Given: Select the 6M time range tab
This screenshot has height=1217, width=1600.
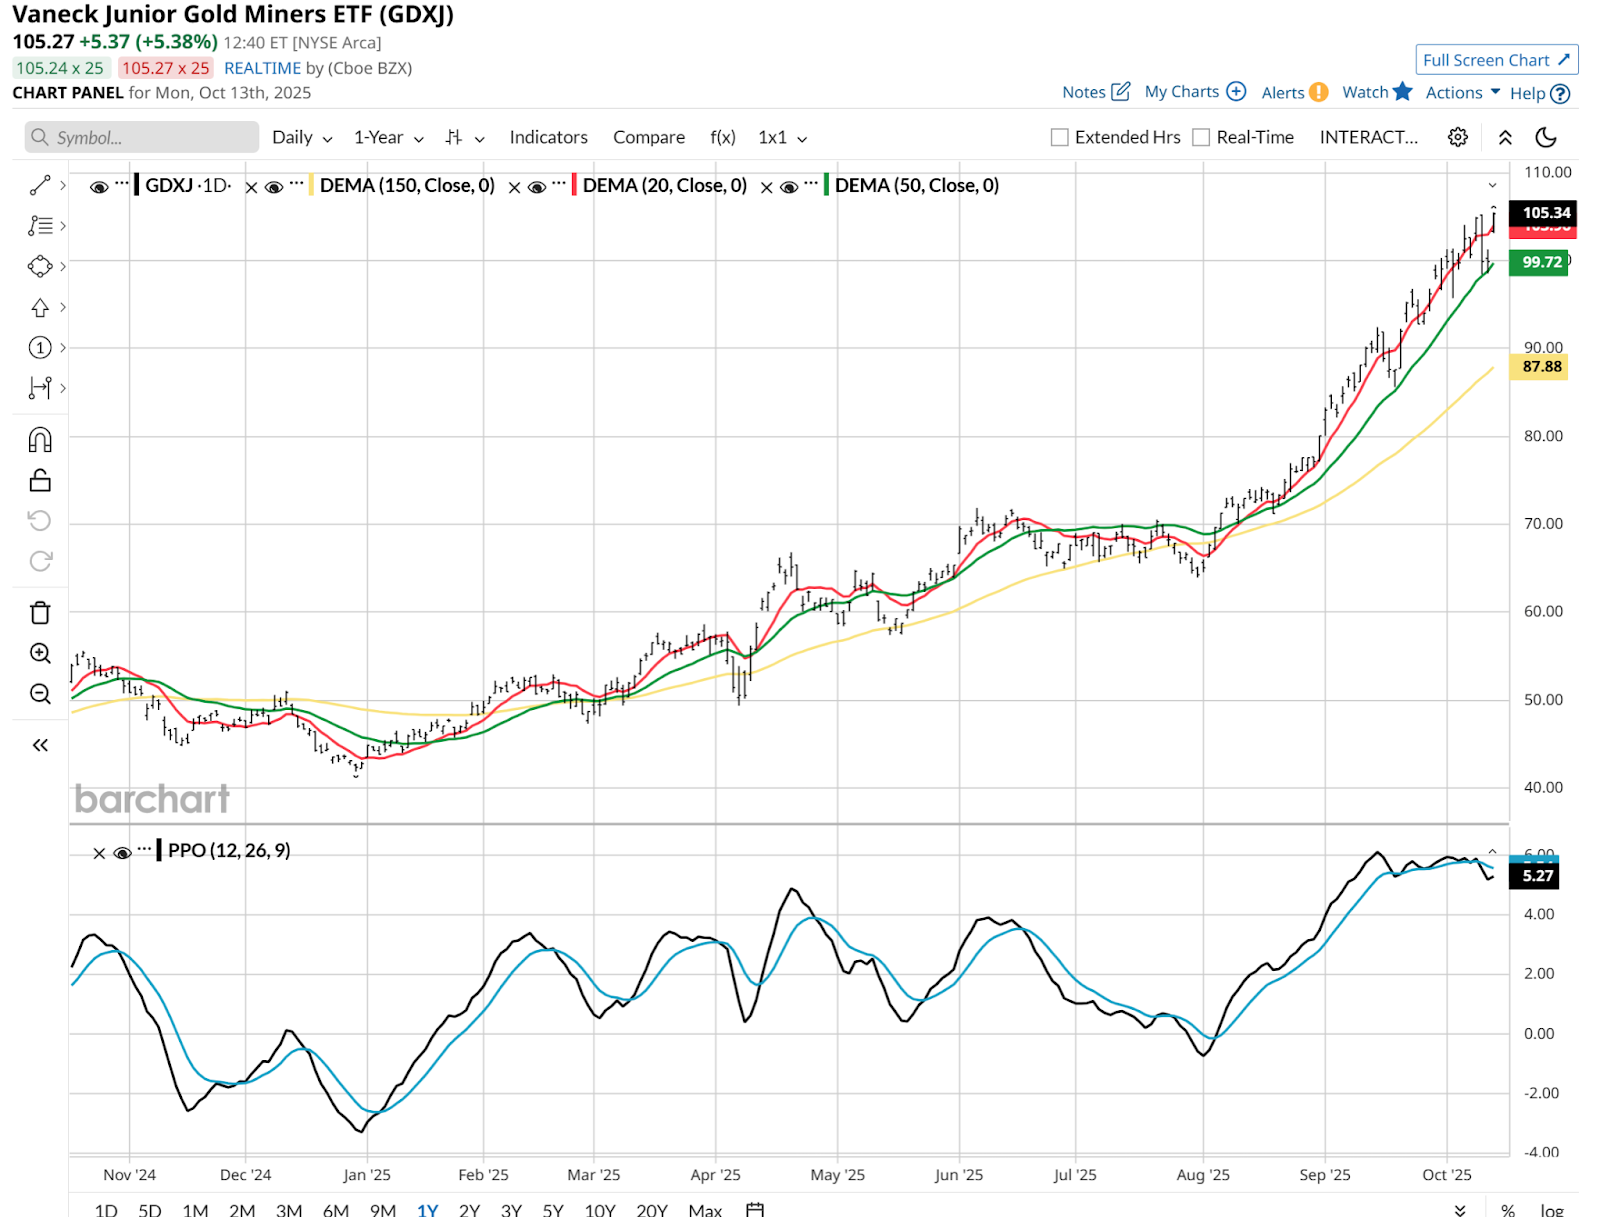Looking at the screenshot, I should [x=336, y=1210].
